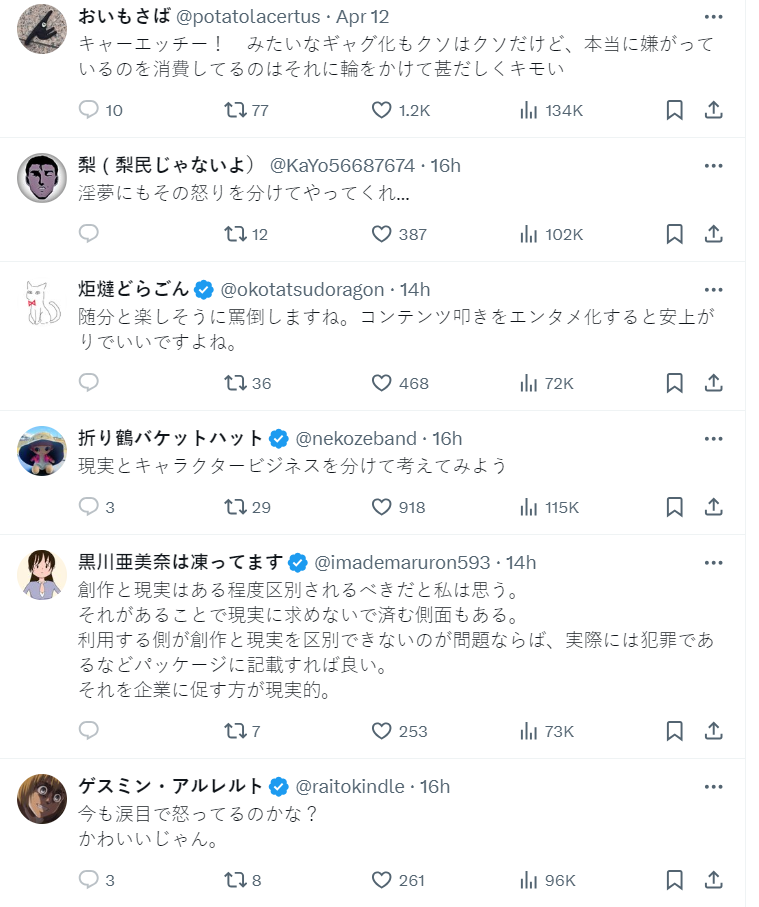Viewport: 759px width, 907px height.
Task: Like the tweet from @KaYo56687674
Action: (381, 234)
